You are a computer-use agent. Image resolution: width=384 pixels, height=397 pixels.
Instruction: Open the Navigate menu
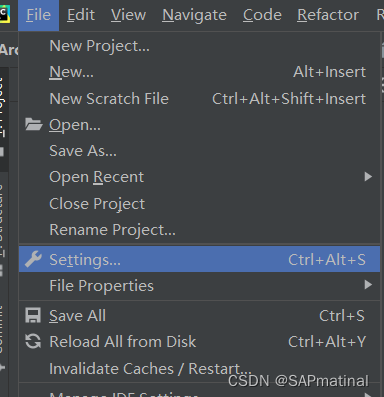[194, 15]
